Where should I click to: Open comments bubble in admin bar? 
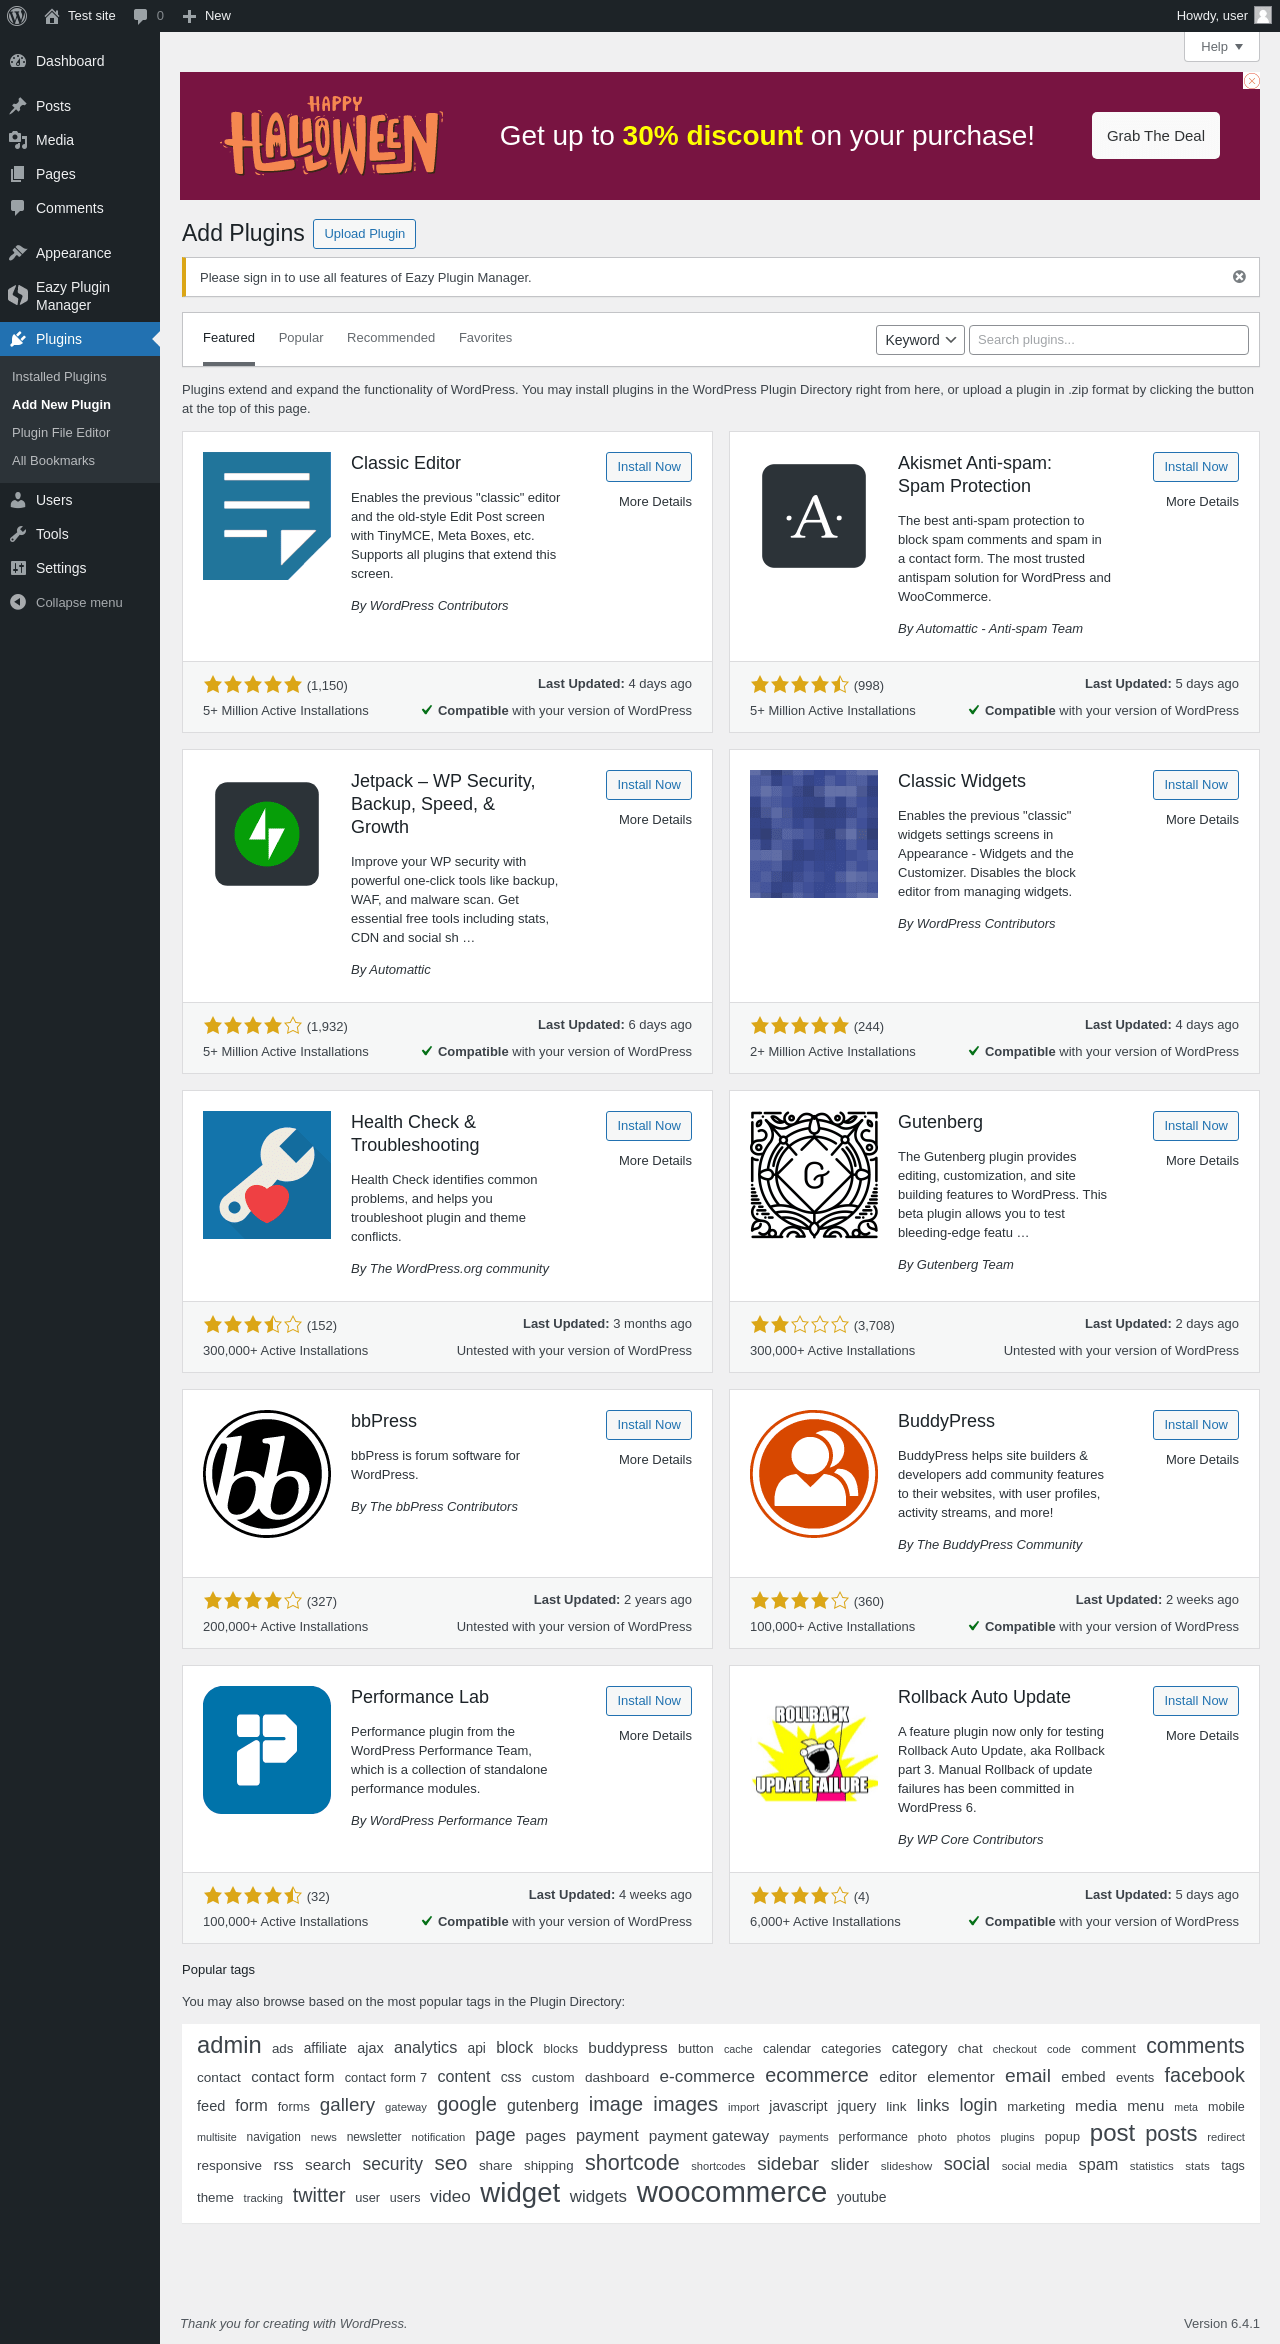click(x=140, y=16)
